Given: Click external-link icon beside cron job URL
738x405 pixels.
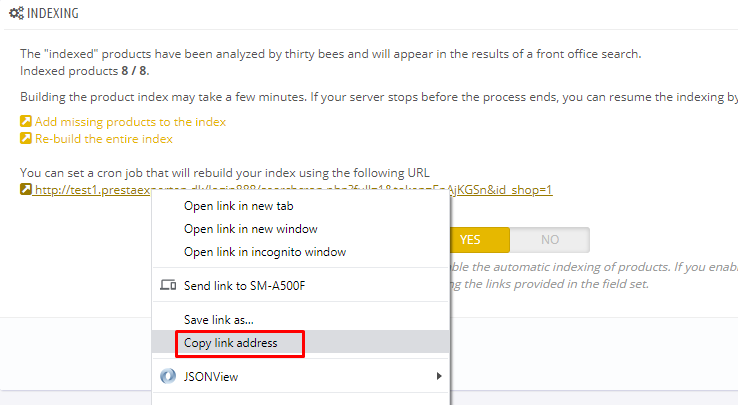Looking at the screenshot, I should [25, 189].
